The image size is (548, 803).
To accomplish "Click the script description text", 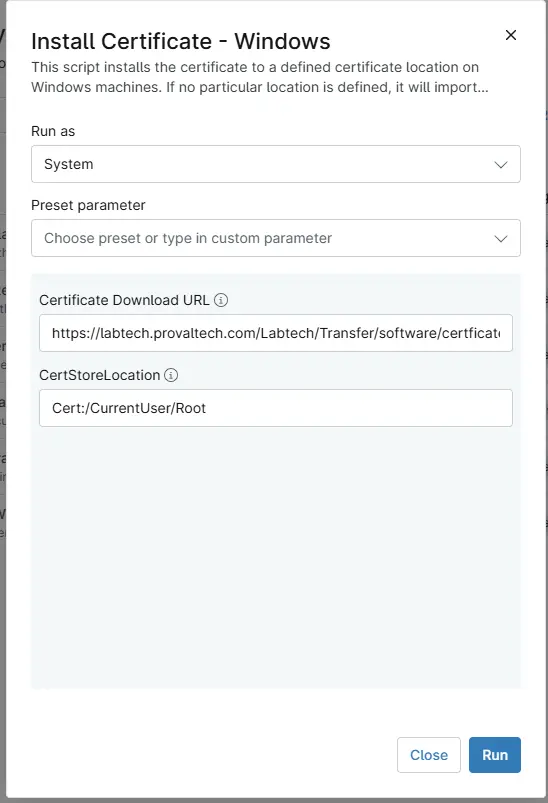I will (x=260, y=77).
